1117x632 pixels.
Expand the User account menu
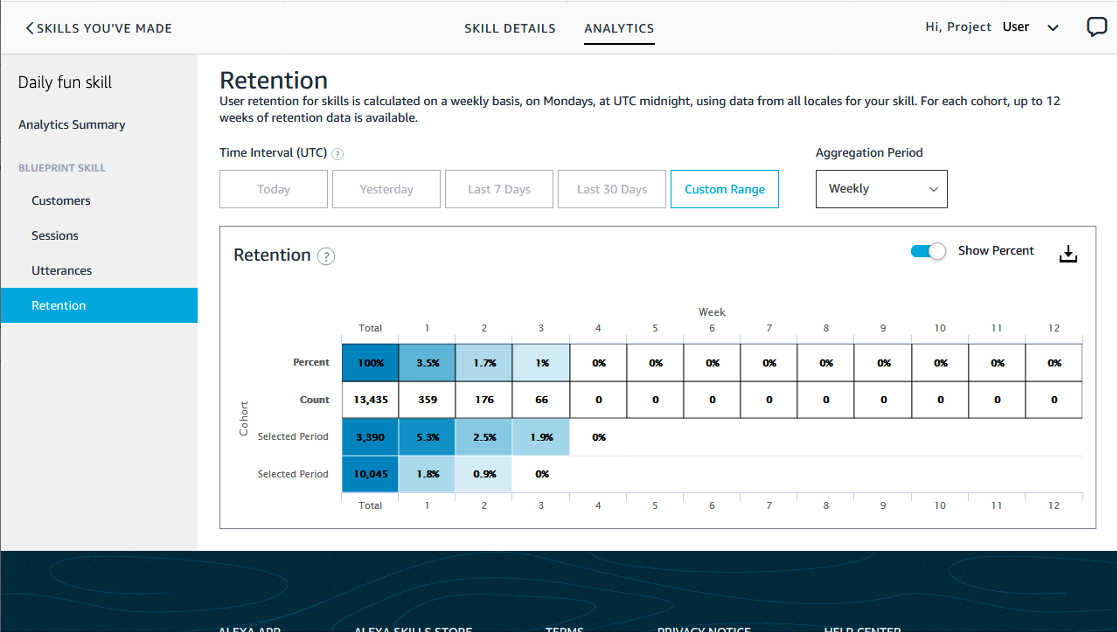[x=1053, y=27]
